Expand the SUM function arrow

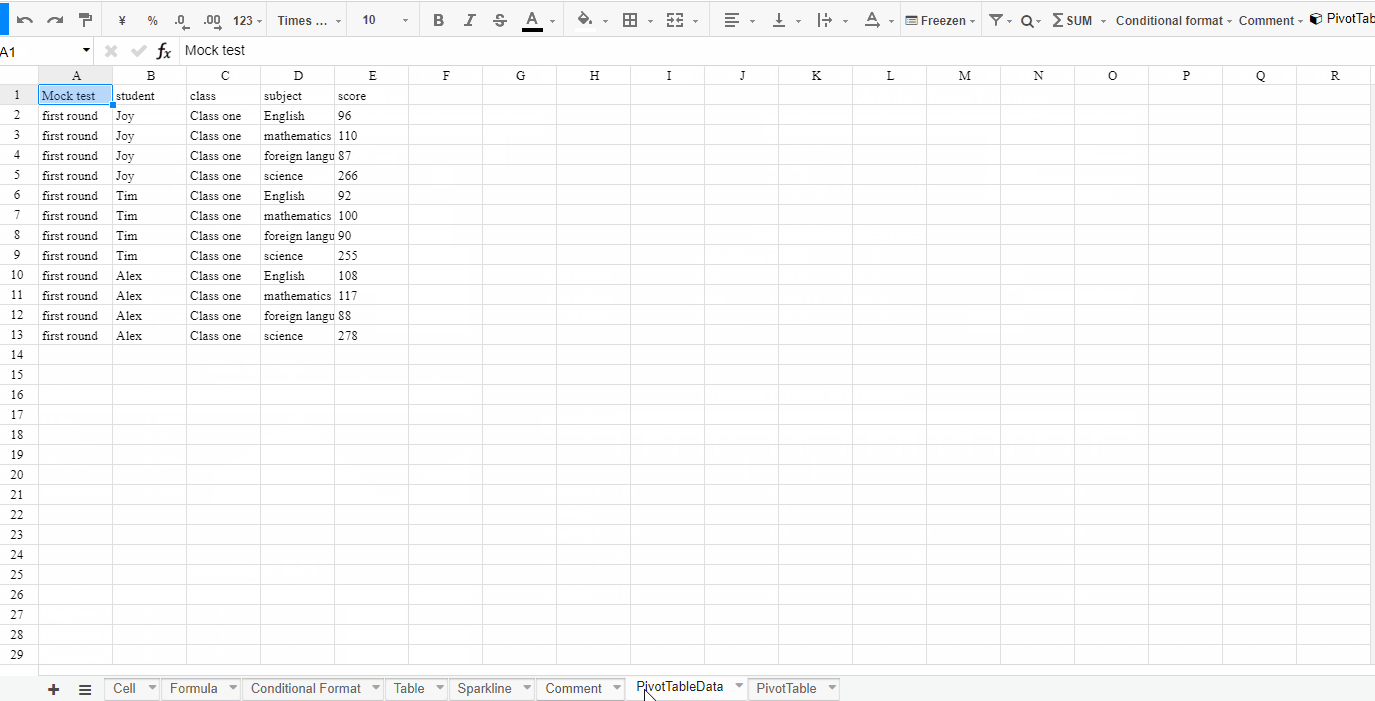(1104, 21)
